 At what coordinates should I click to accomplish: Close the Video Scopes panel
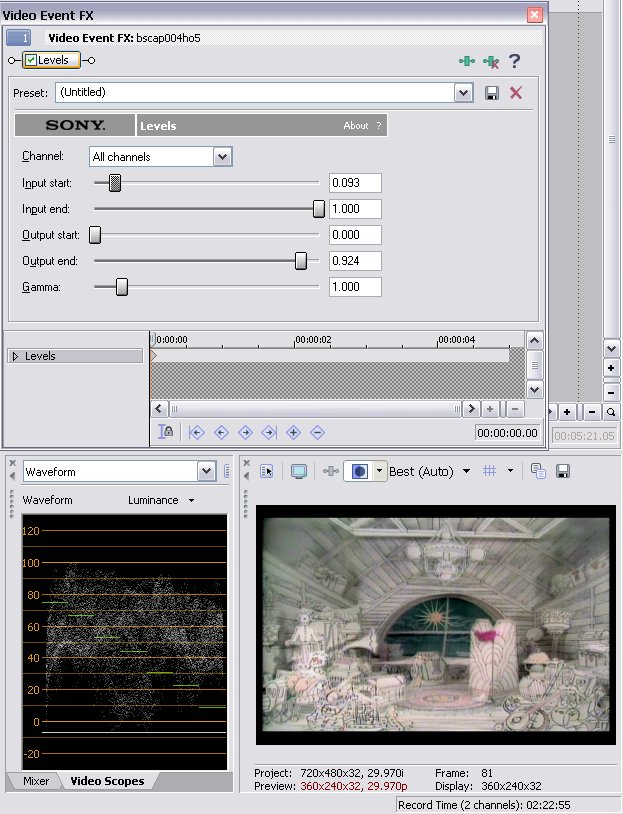(x=12, y=463)
